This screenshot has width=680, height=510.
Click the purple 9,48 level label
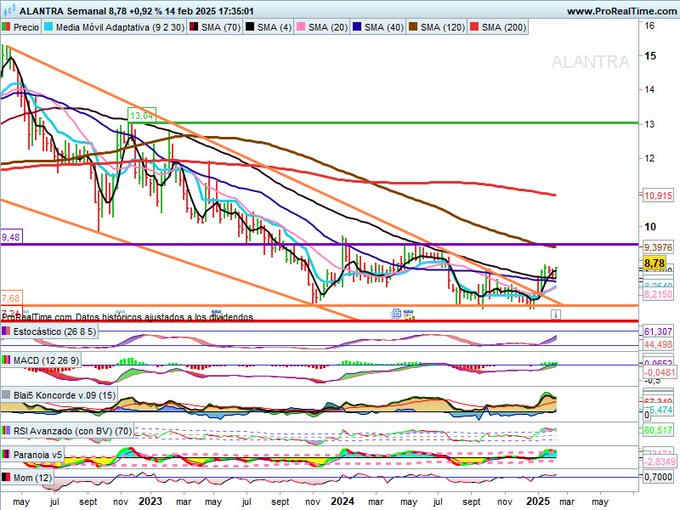tap(11, 237)
